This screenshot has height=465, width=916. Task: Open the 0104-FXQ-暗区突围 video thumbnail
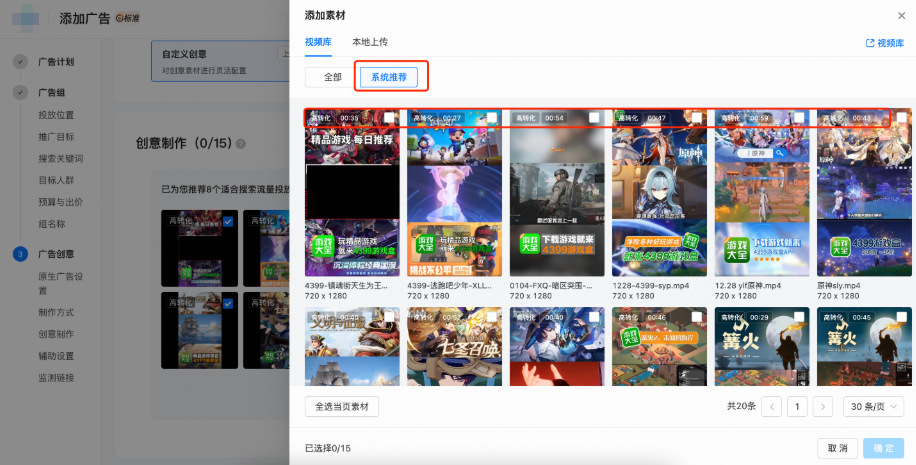pyautogui.click(x=557, y=193)
